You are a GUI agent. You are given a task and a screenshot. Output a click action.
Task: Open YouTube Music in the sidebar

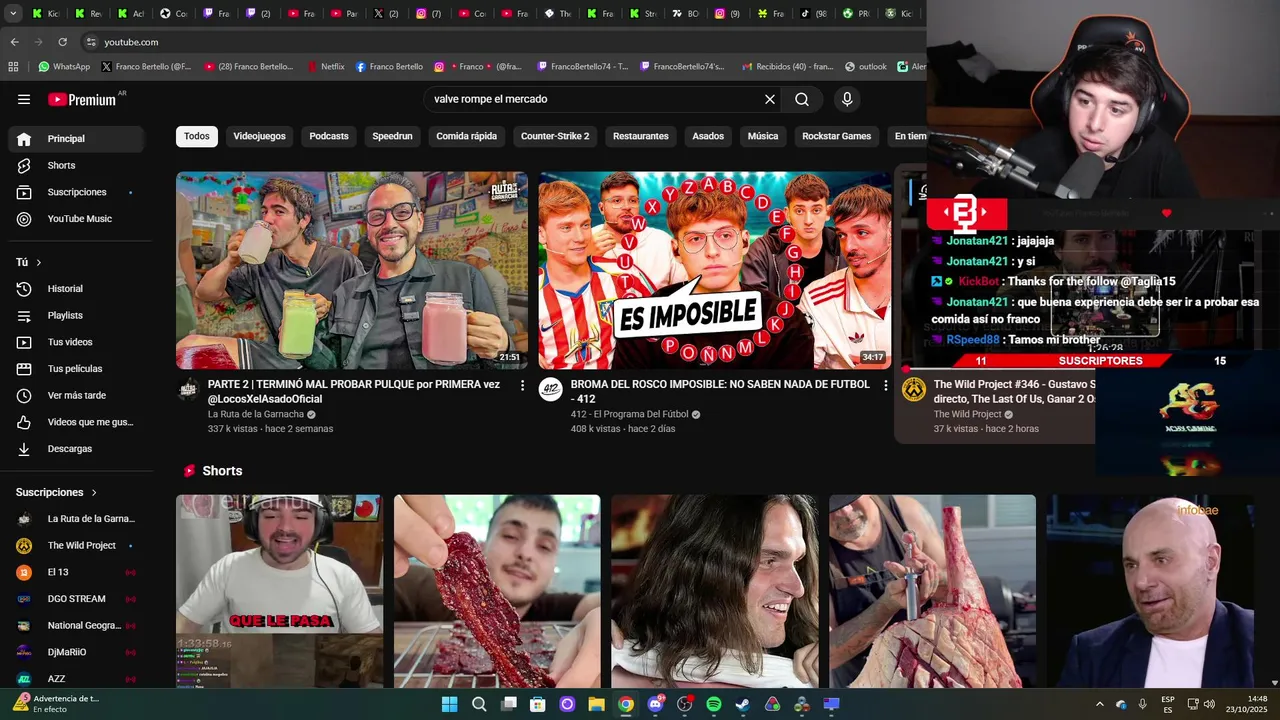76,219
